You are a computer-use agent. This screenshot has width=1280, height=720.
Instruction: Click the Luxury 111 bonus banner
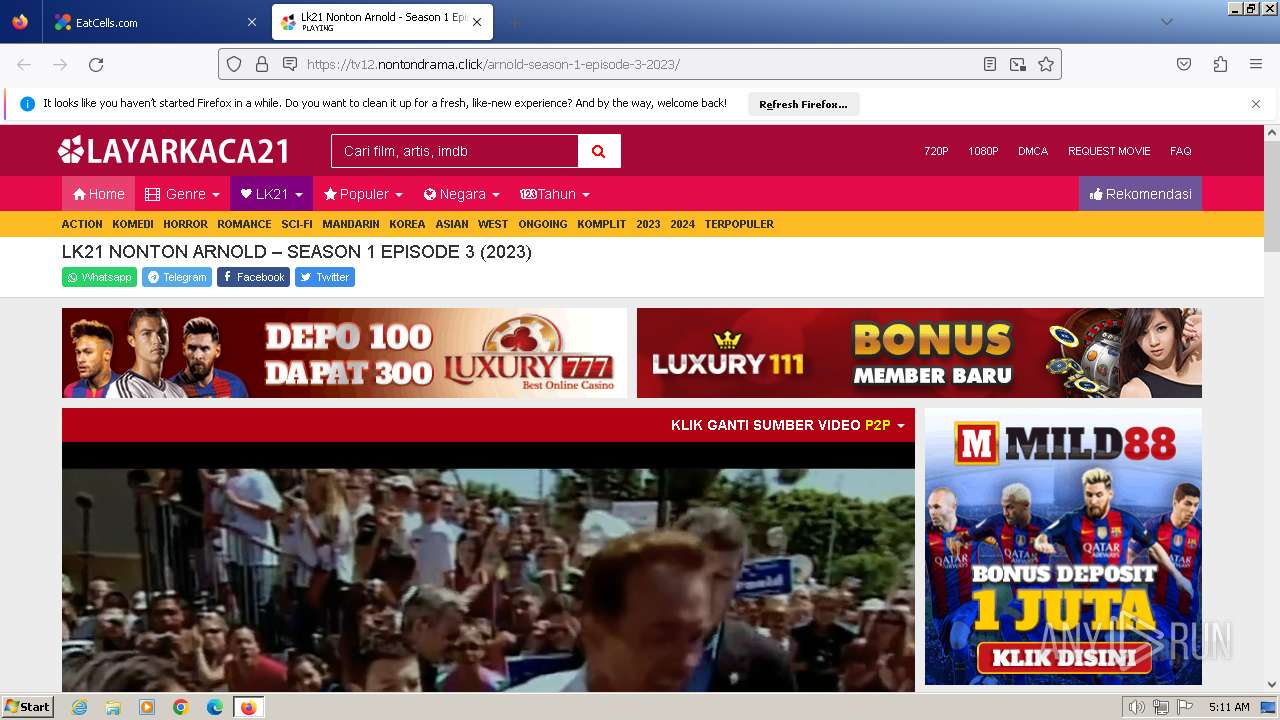[x=919, y=353]
